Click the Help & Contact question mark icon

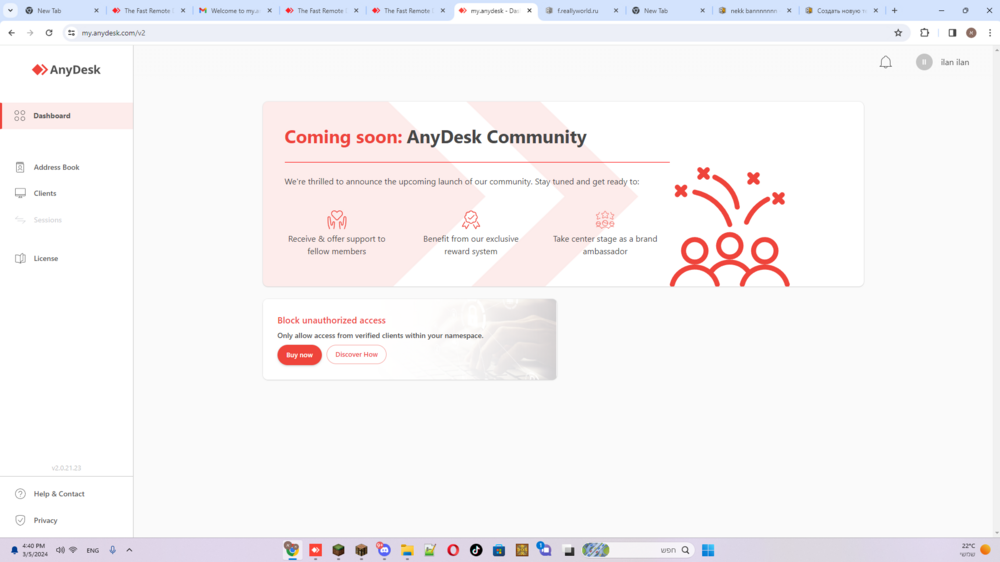click(20, 494)
